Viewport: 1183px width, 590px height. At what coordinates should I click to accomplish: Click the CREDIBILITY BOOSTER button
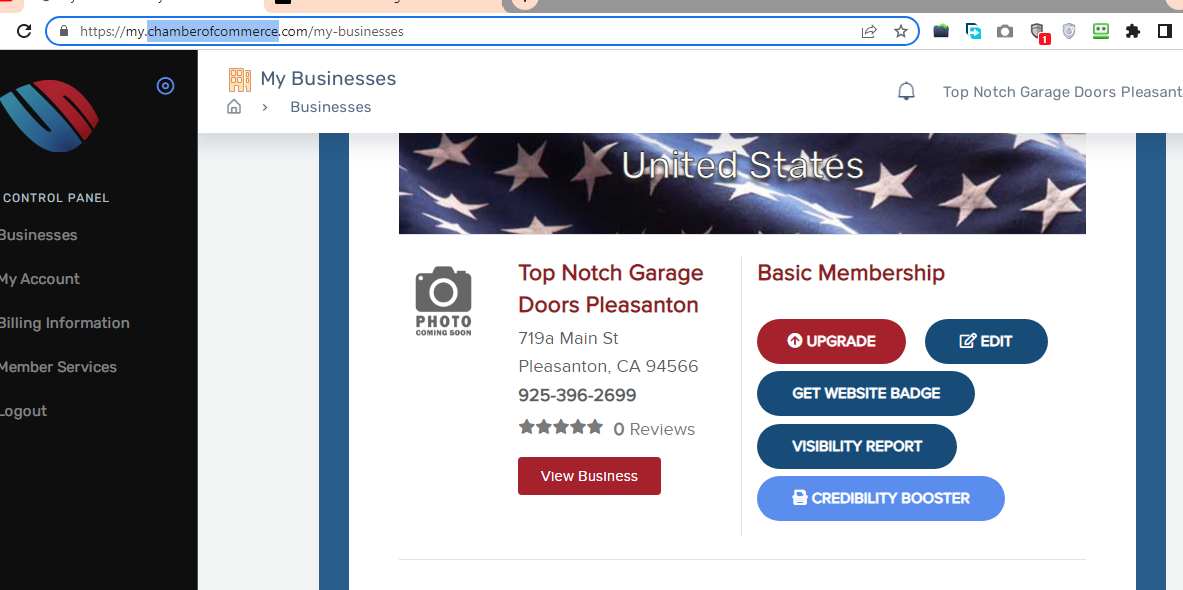pyautogui.click(x=880, y=498)
